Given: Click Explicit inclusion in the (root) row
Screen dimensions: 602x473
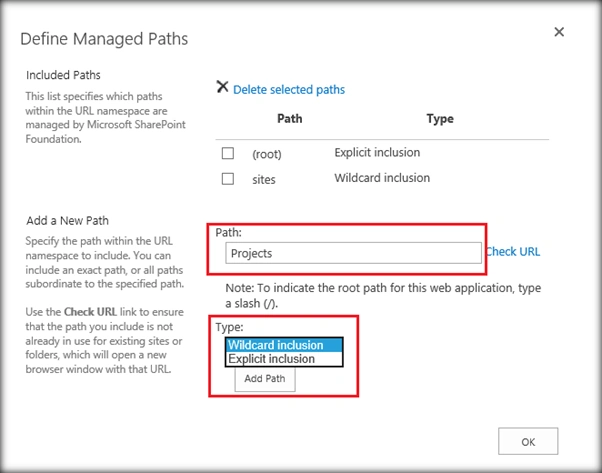Looking at the screenshot, I should click(377, 152).
